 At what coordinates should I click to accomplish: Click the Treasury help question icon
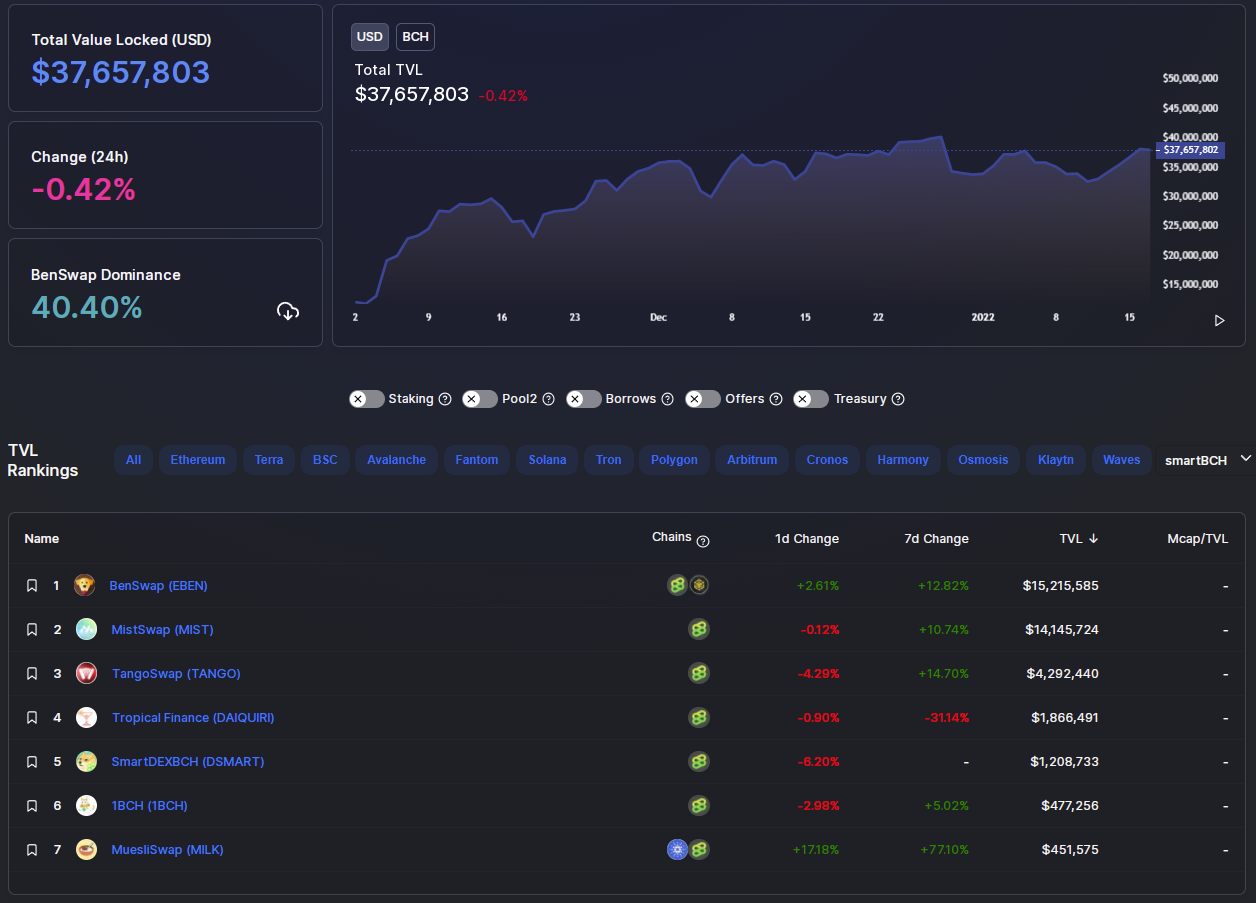click(898, 399)
